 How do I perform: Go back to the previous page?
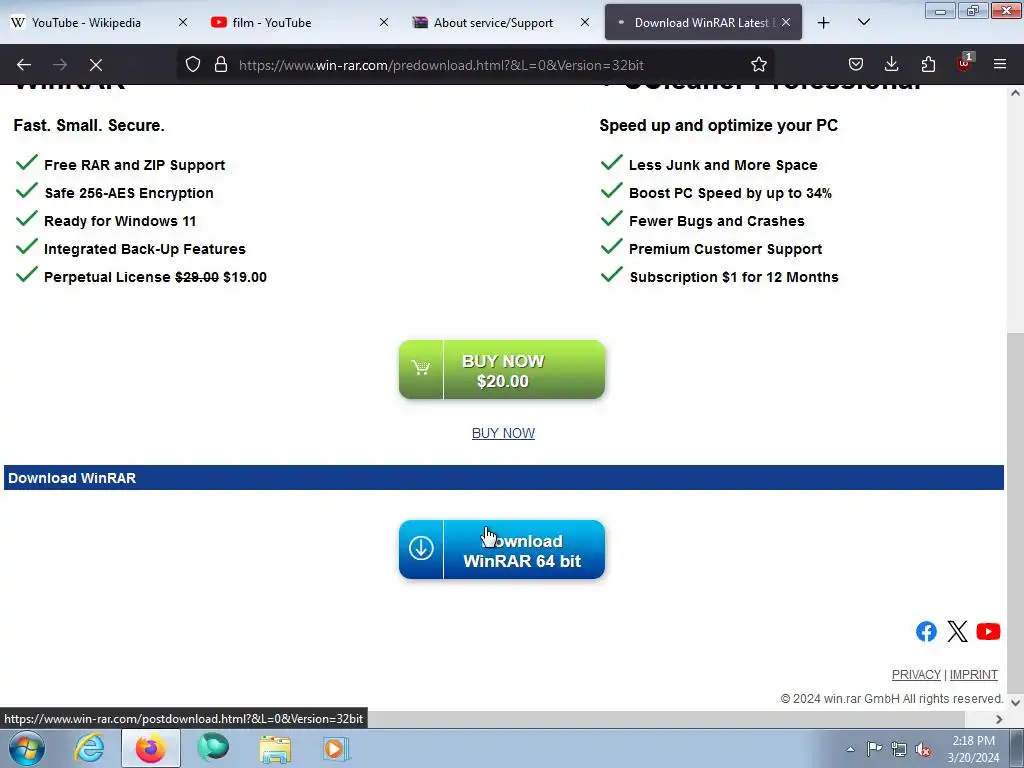[x=24, y=65]
